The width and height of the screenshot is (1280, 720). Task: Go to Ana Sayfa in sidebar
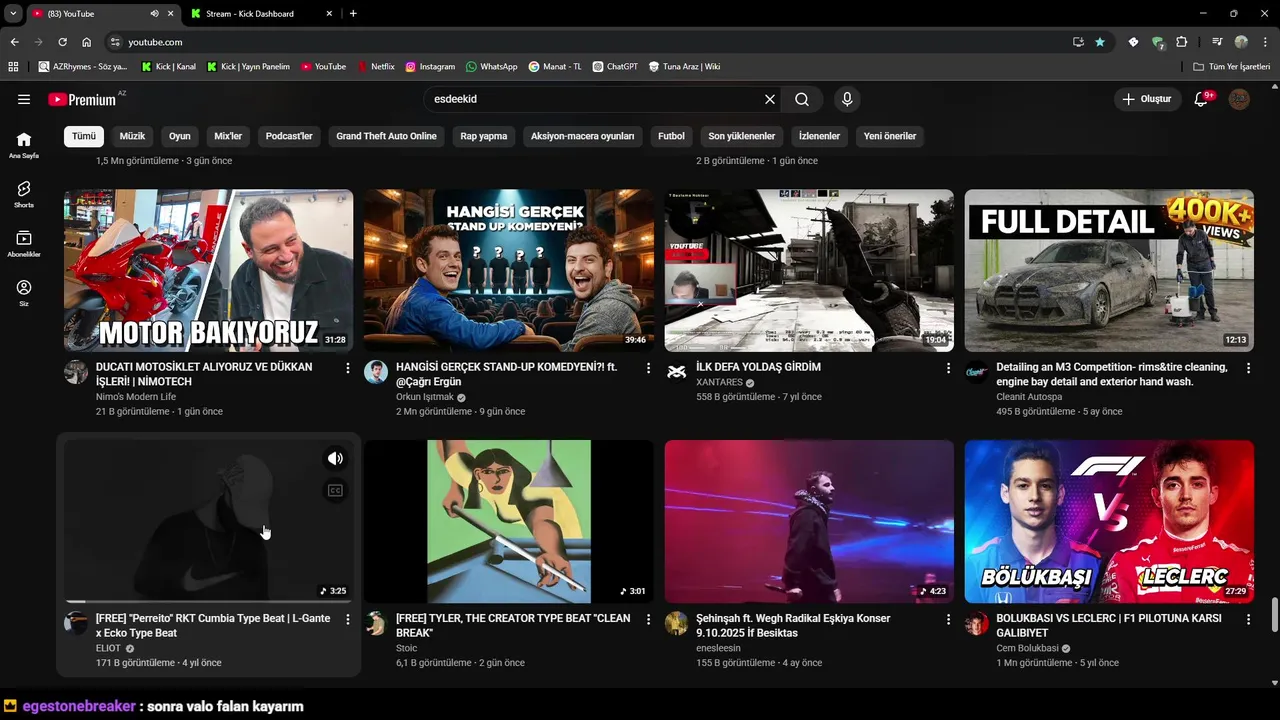24,145
